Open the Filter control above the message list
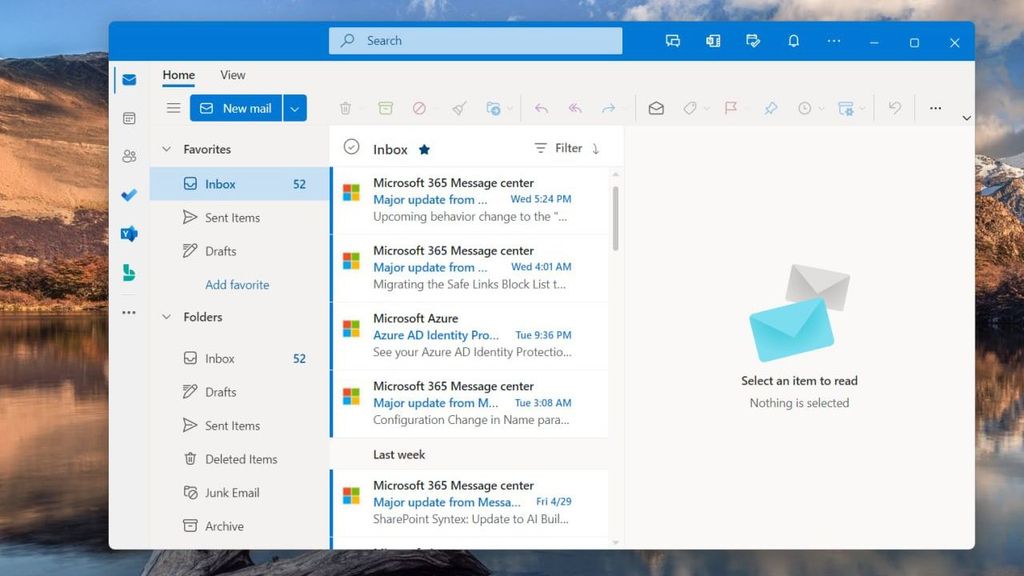Screen dimensions: 1024x576 point(567,147)
